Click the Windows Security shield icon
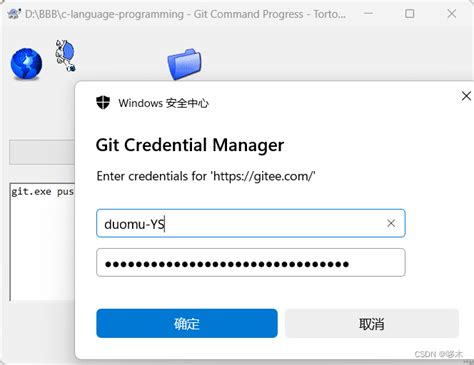Viewport: 474px width, 365px height. tap(103, 103)
